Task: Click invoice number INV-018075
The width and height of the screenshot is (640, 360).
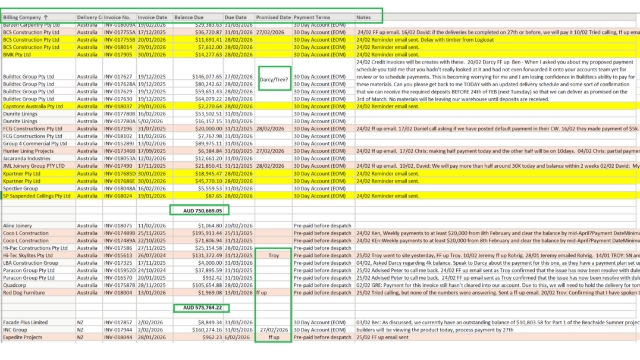Action: tap(119, 226)
